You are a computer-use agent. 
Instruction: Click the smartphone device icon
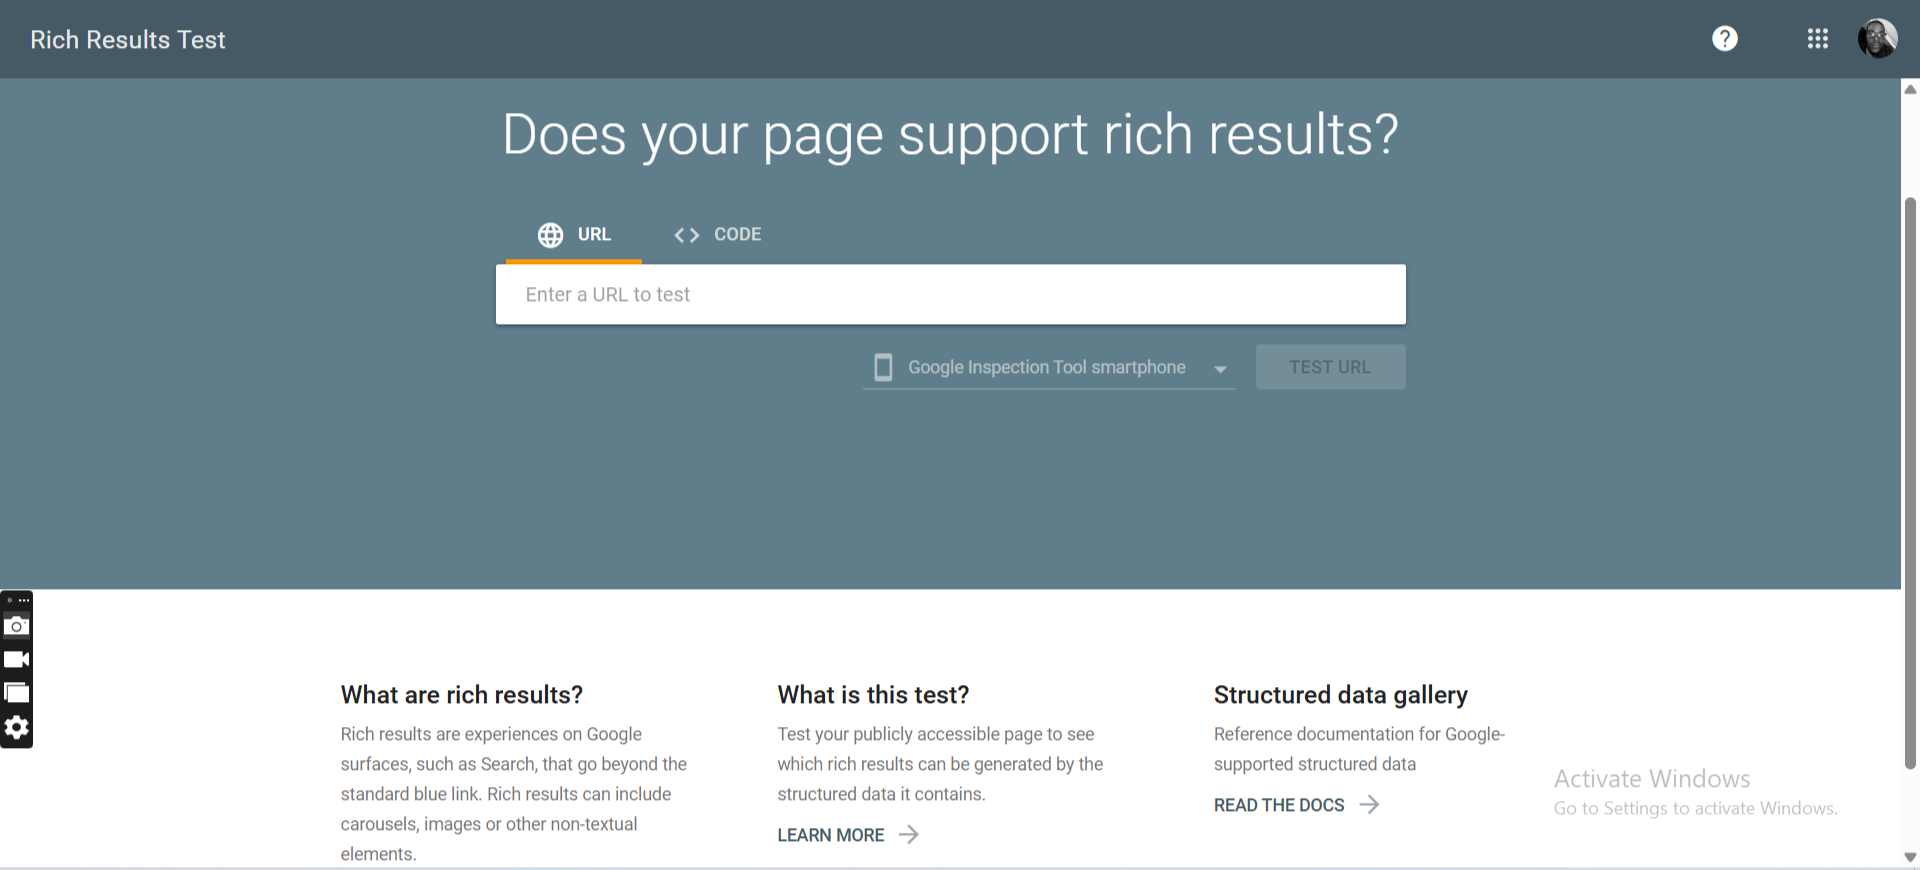pyautogui.click(x=883, y=367)
